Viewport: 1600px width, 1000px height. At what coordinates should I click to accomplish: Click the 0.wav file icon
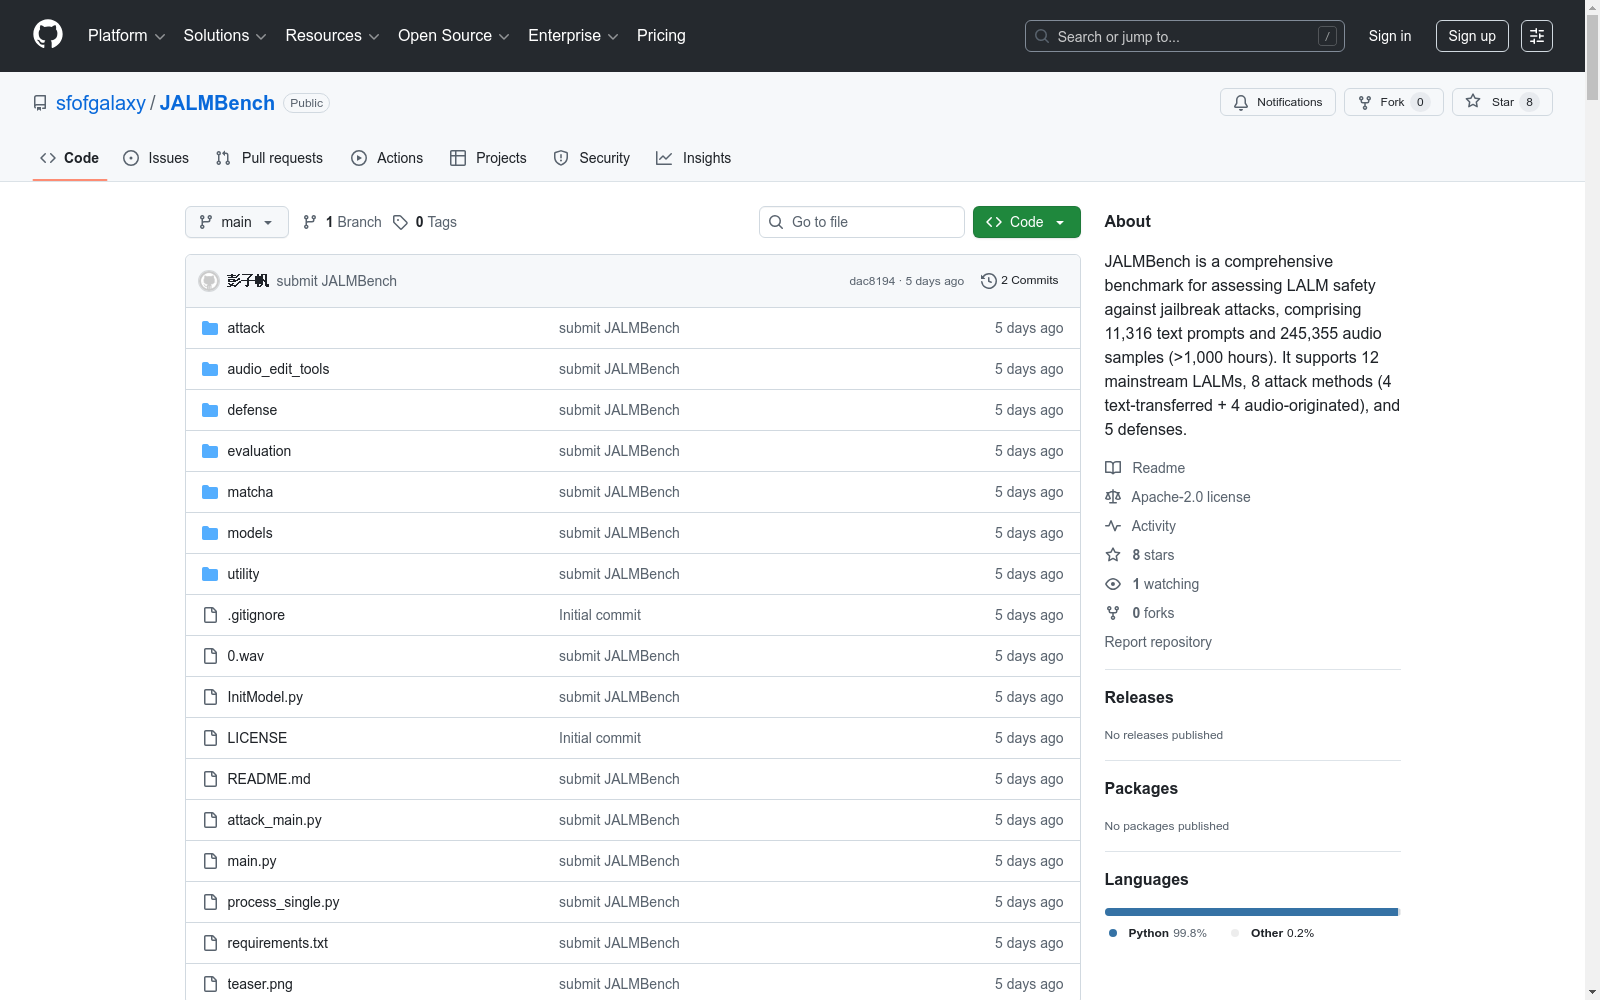[210, 656]
